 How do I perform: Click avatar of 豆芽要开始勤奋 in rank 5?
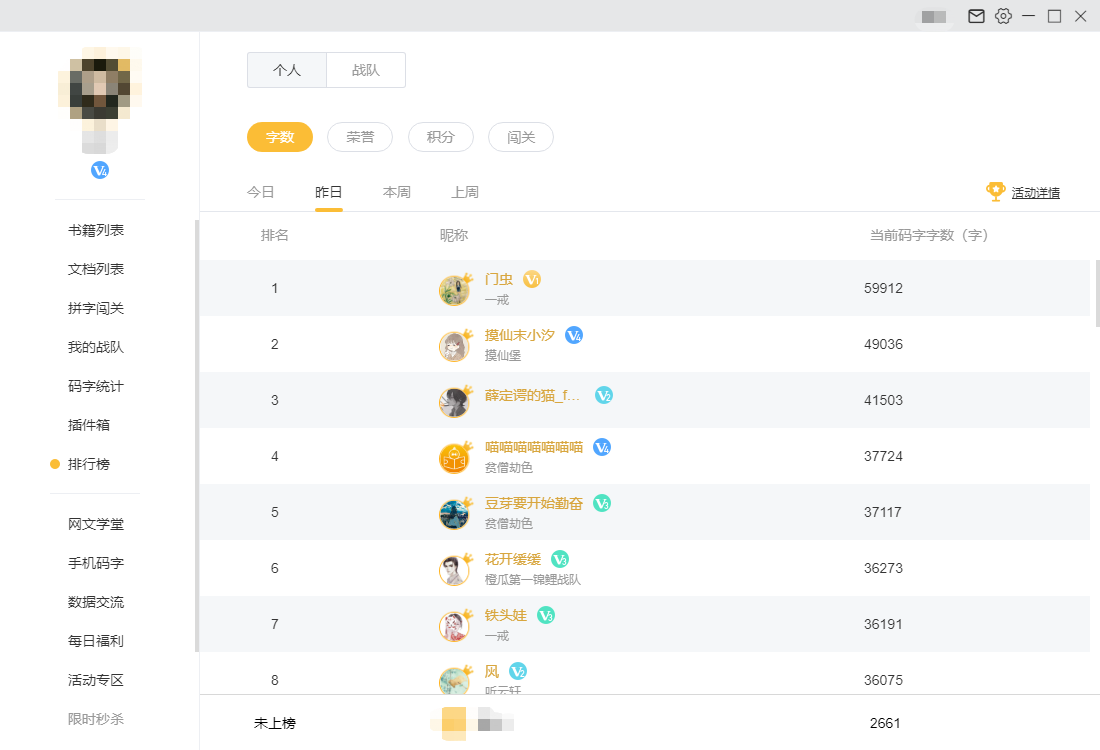[454, 514]
